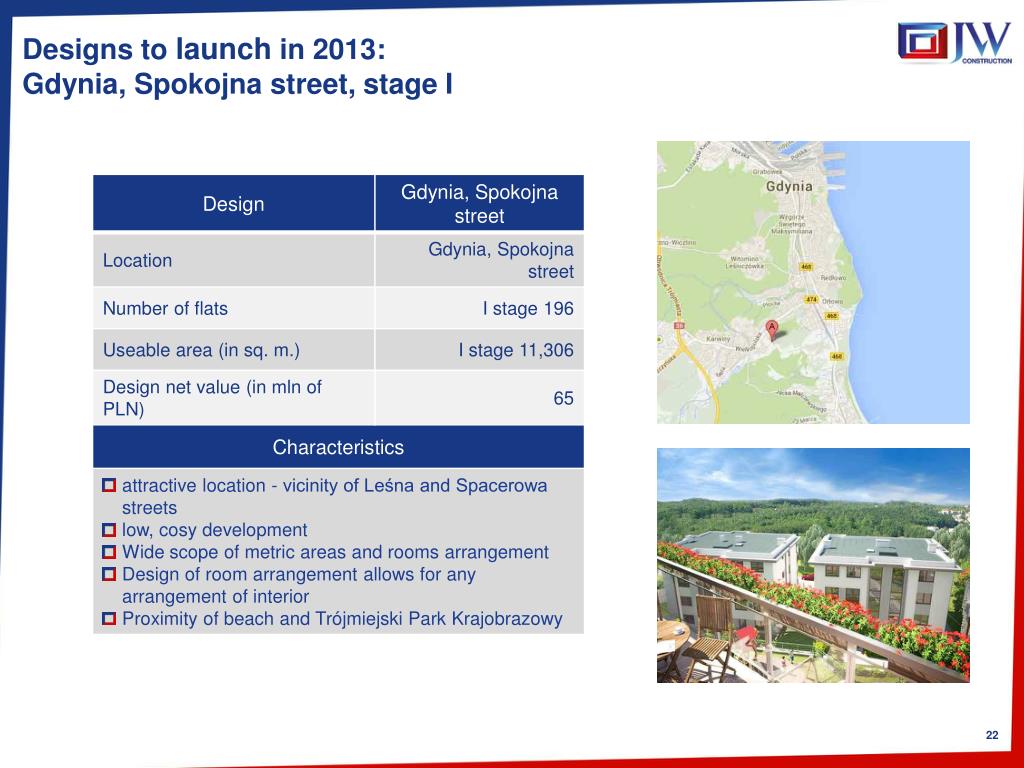The image size is (1024, 768).
Task: Click the page number 22
Action: 992,735
